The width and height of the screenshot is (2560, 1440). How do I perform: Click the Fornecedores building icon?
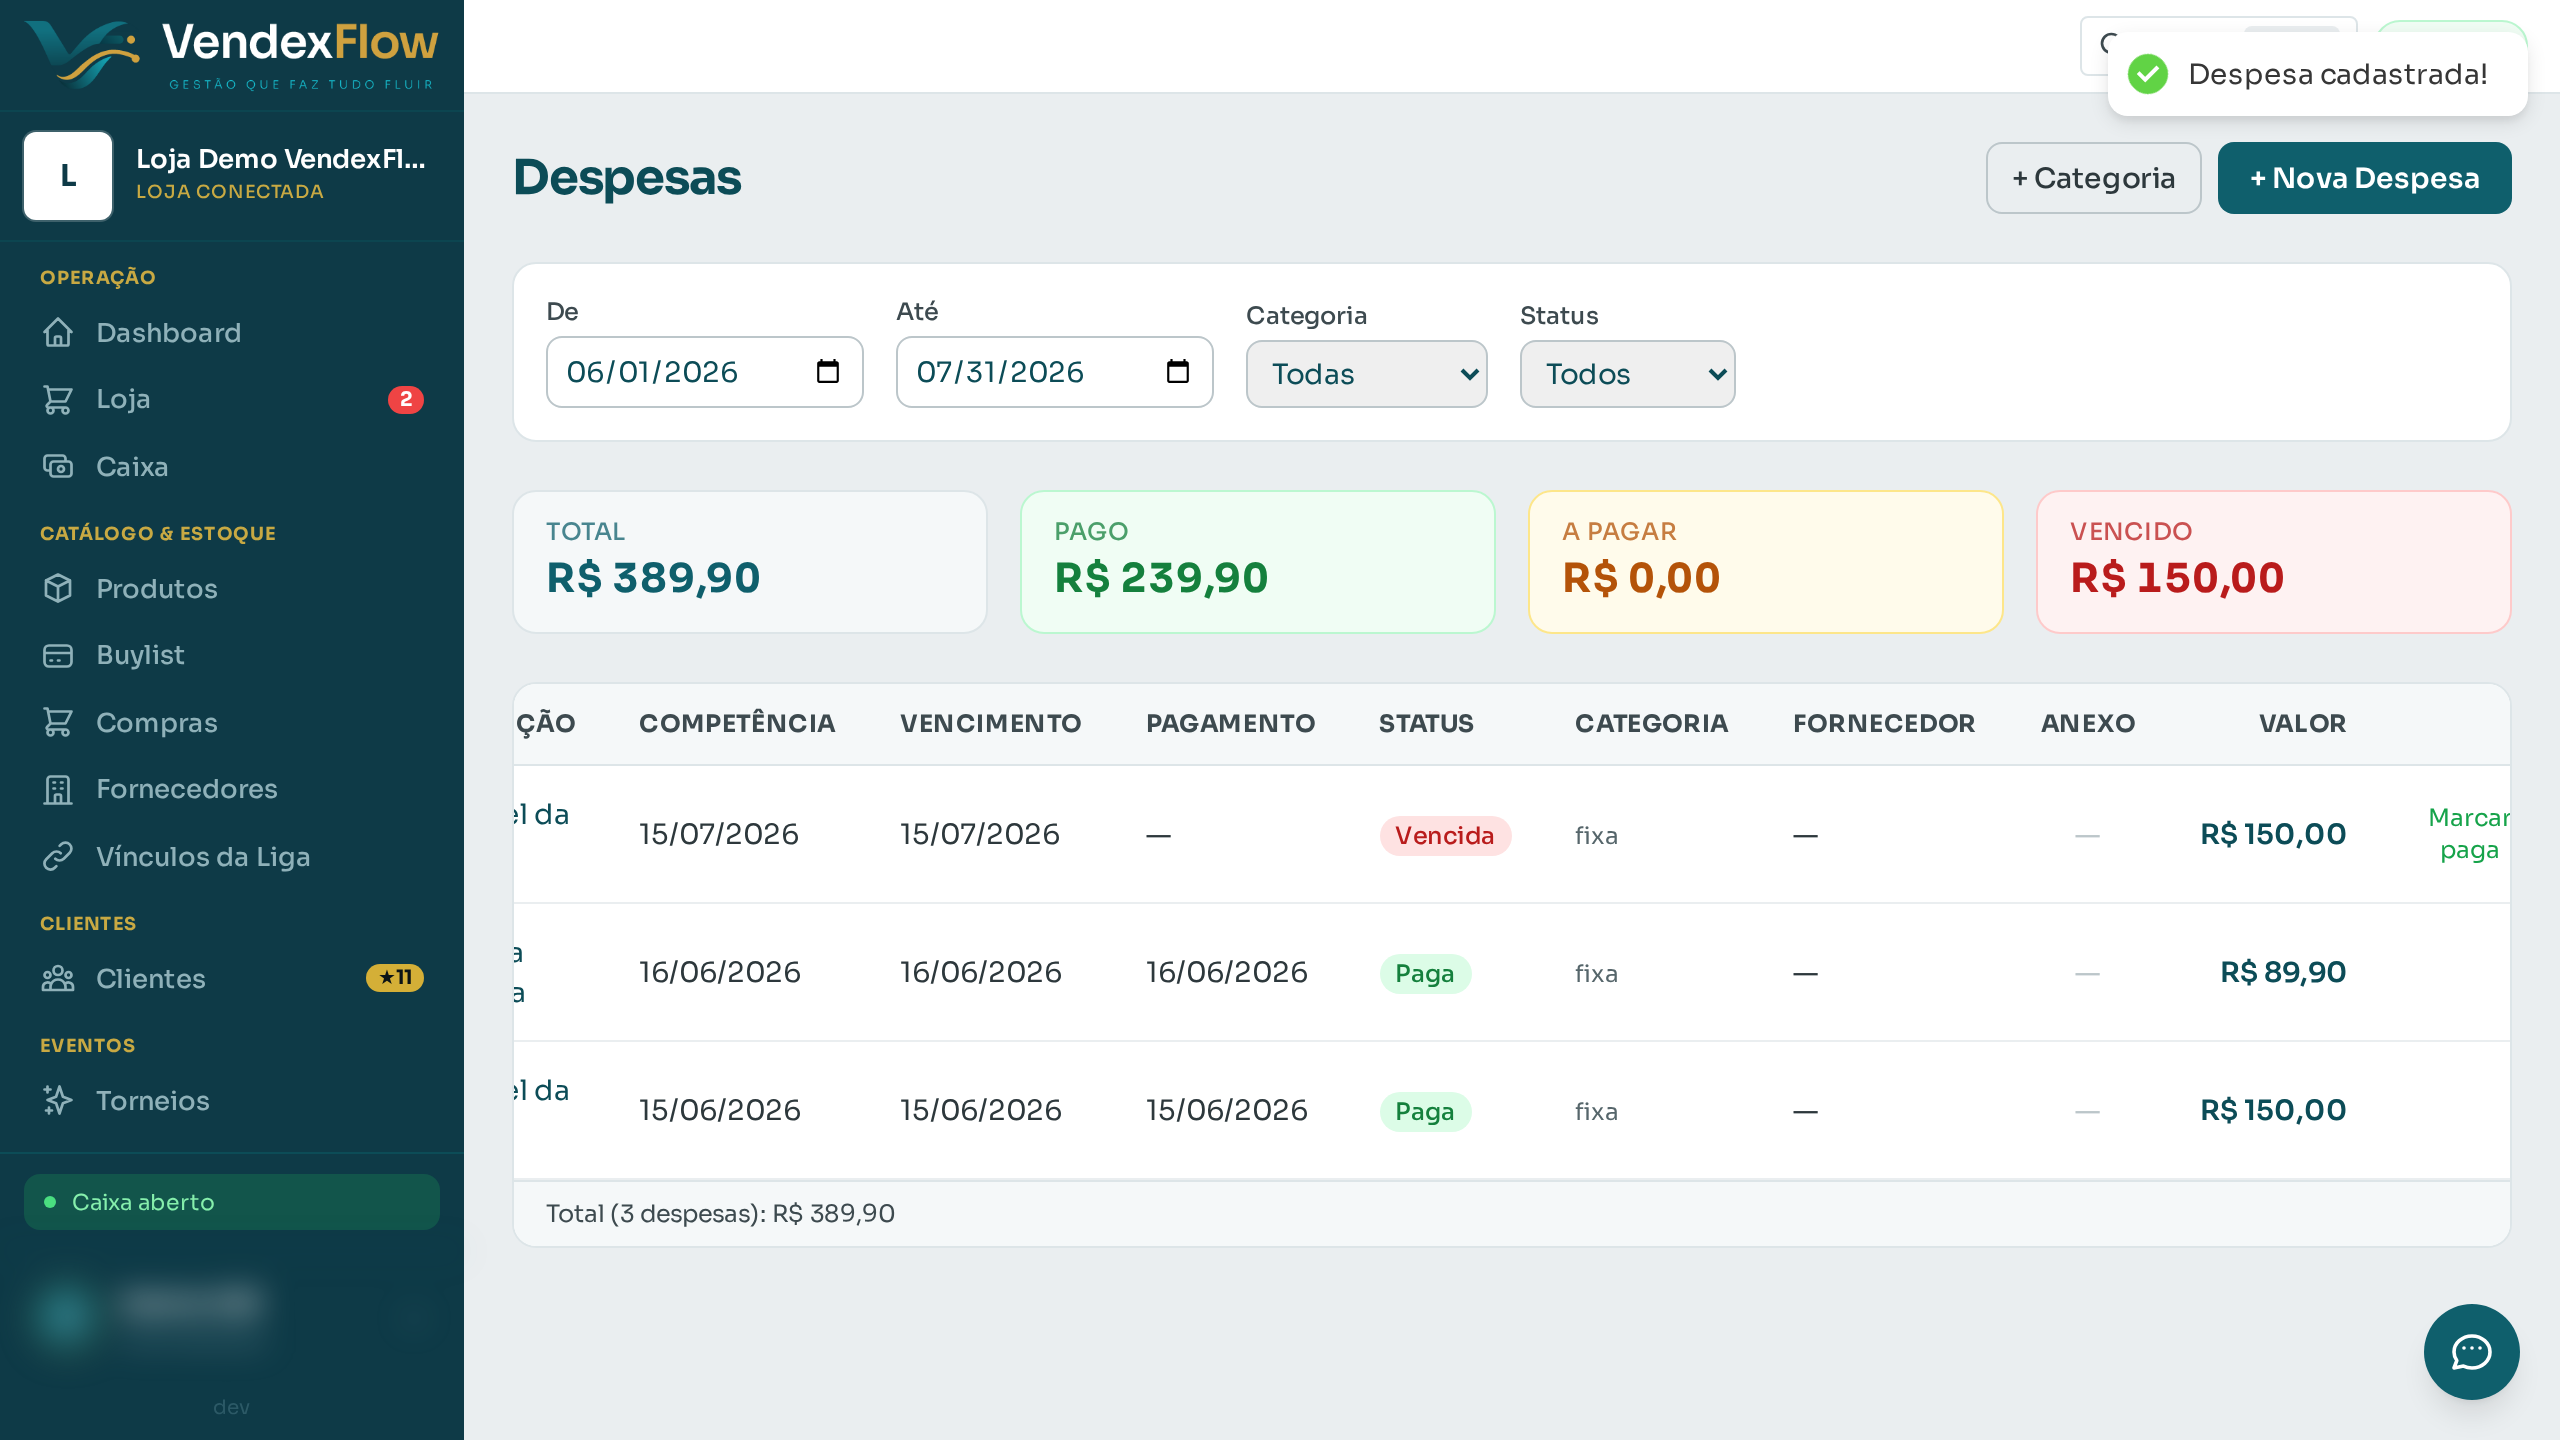point(58,789)
